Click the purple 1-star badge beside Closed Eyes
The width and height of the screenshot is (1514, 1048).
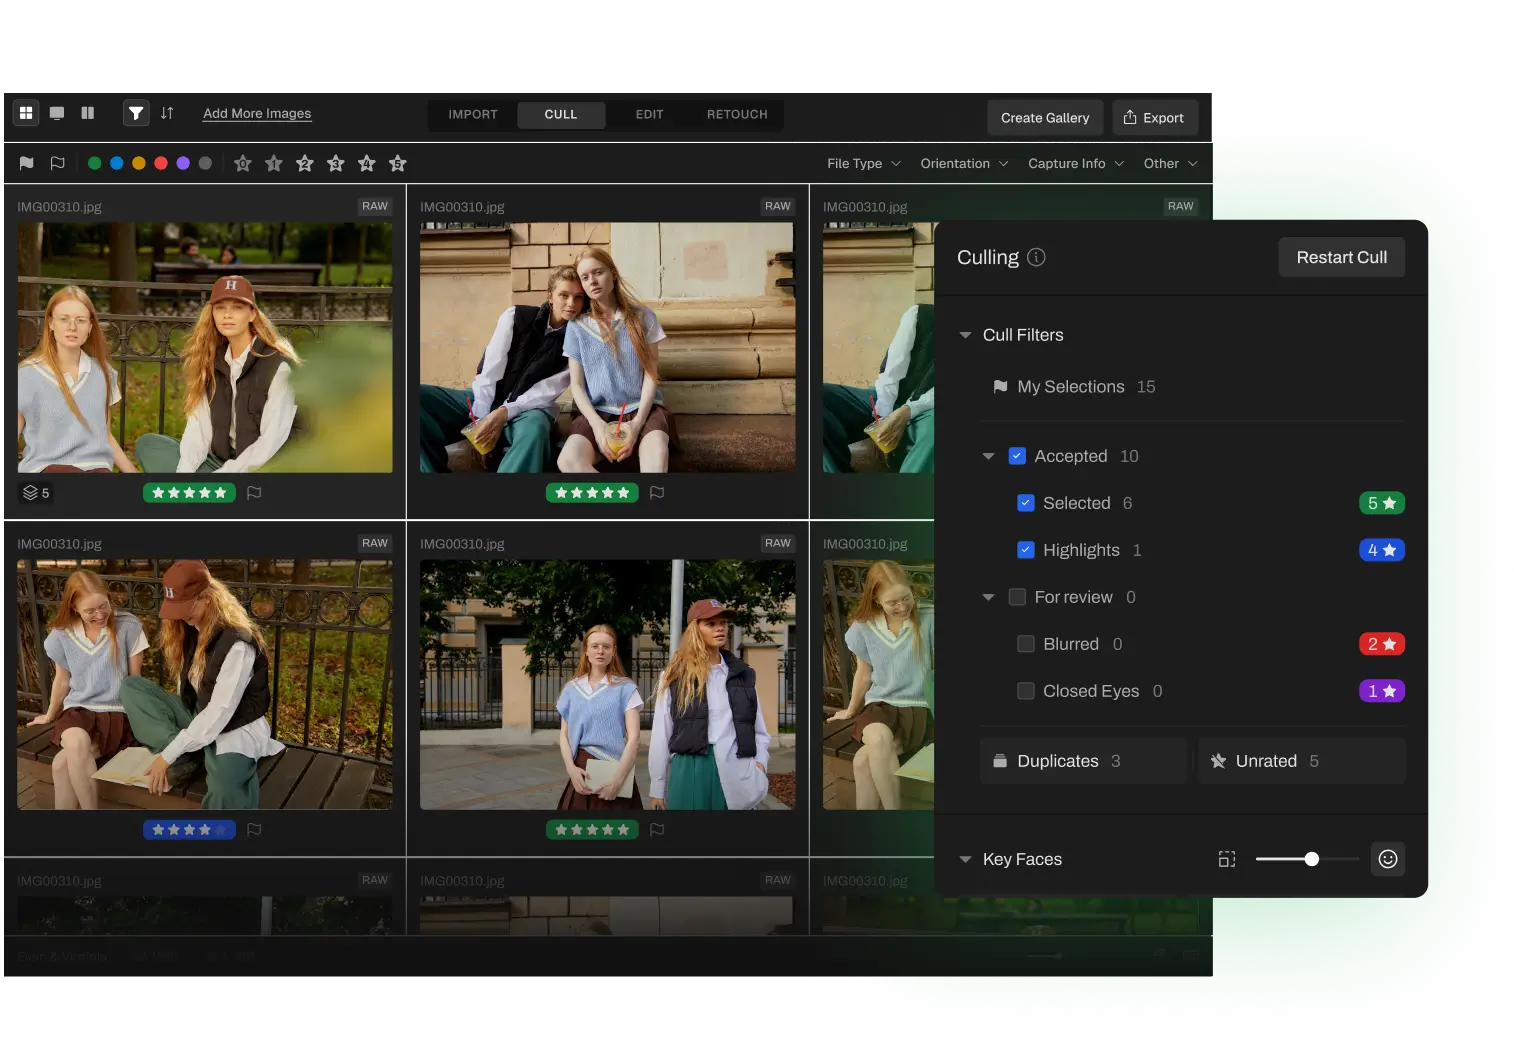[x=1382, y=691]
